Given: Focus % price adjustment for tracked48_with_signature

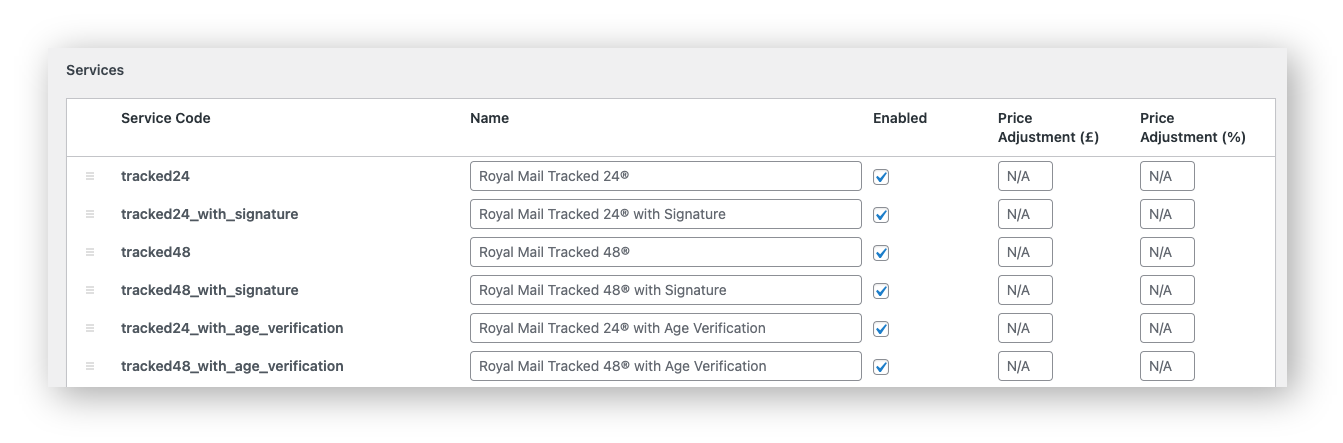Looking at the screenshot, I should pyautogui.click(x=1167, y=290).
